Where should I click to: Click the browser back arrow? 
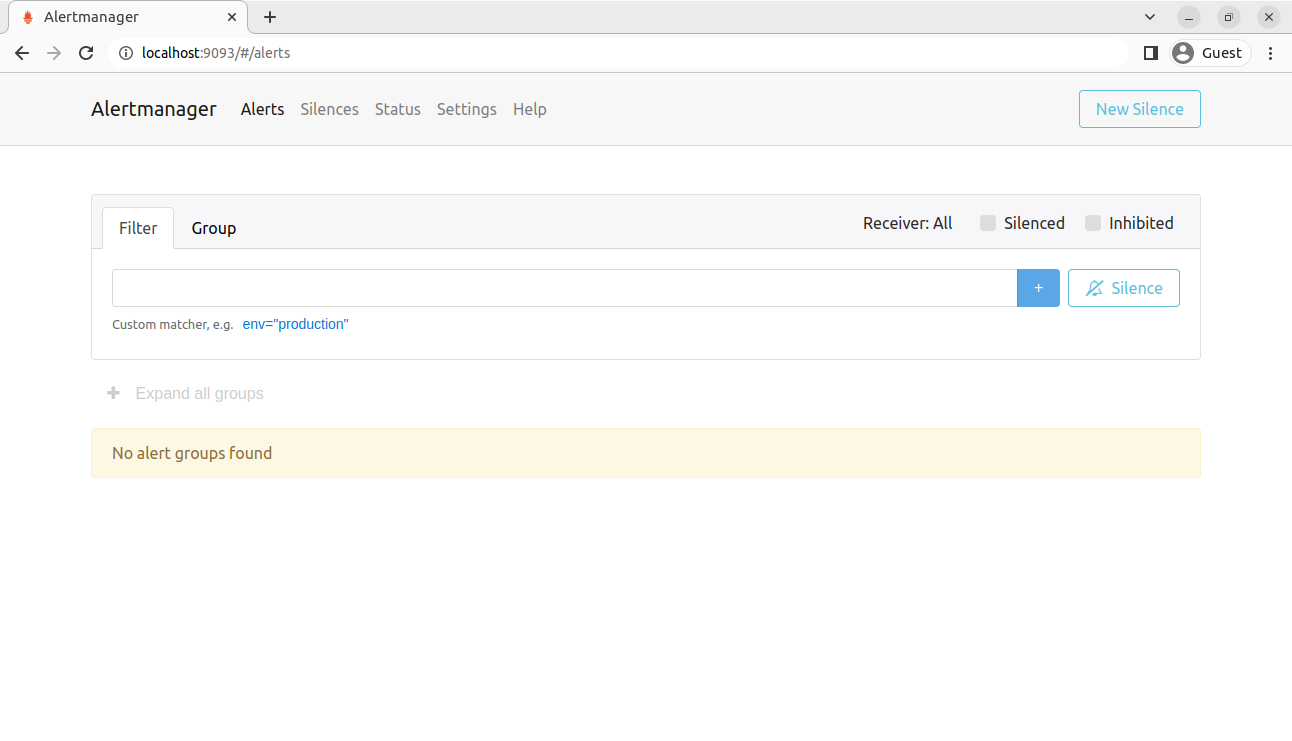point(22,53)
